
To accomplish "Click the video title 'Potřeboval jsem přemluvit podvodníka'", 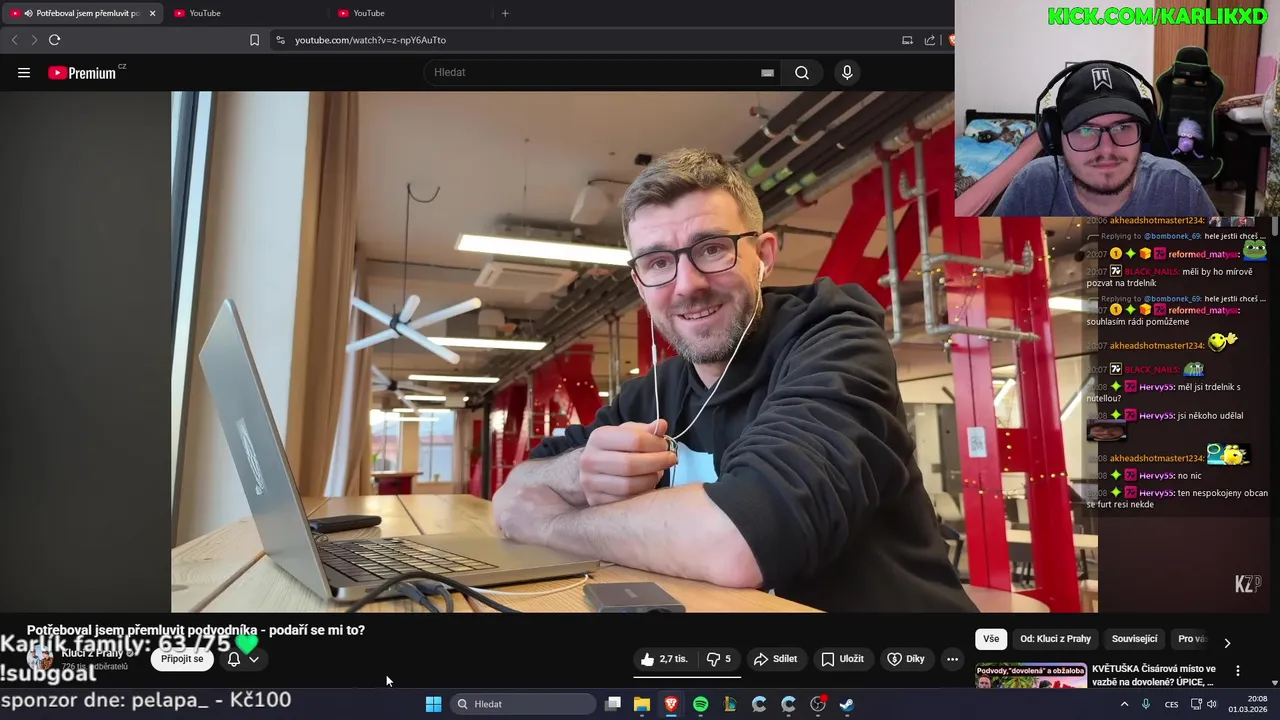I will click(x=196, y=630).
